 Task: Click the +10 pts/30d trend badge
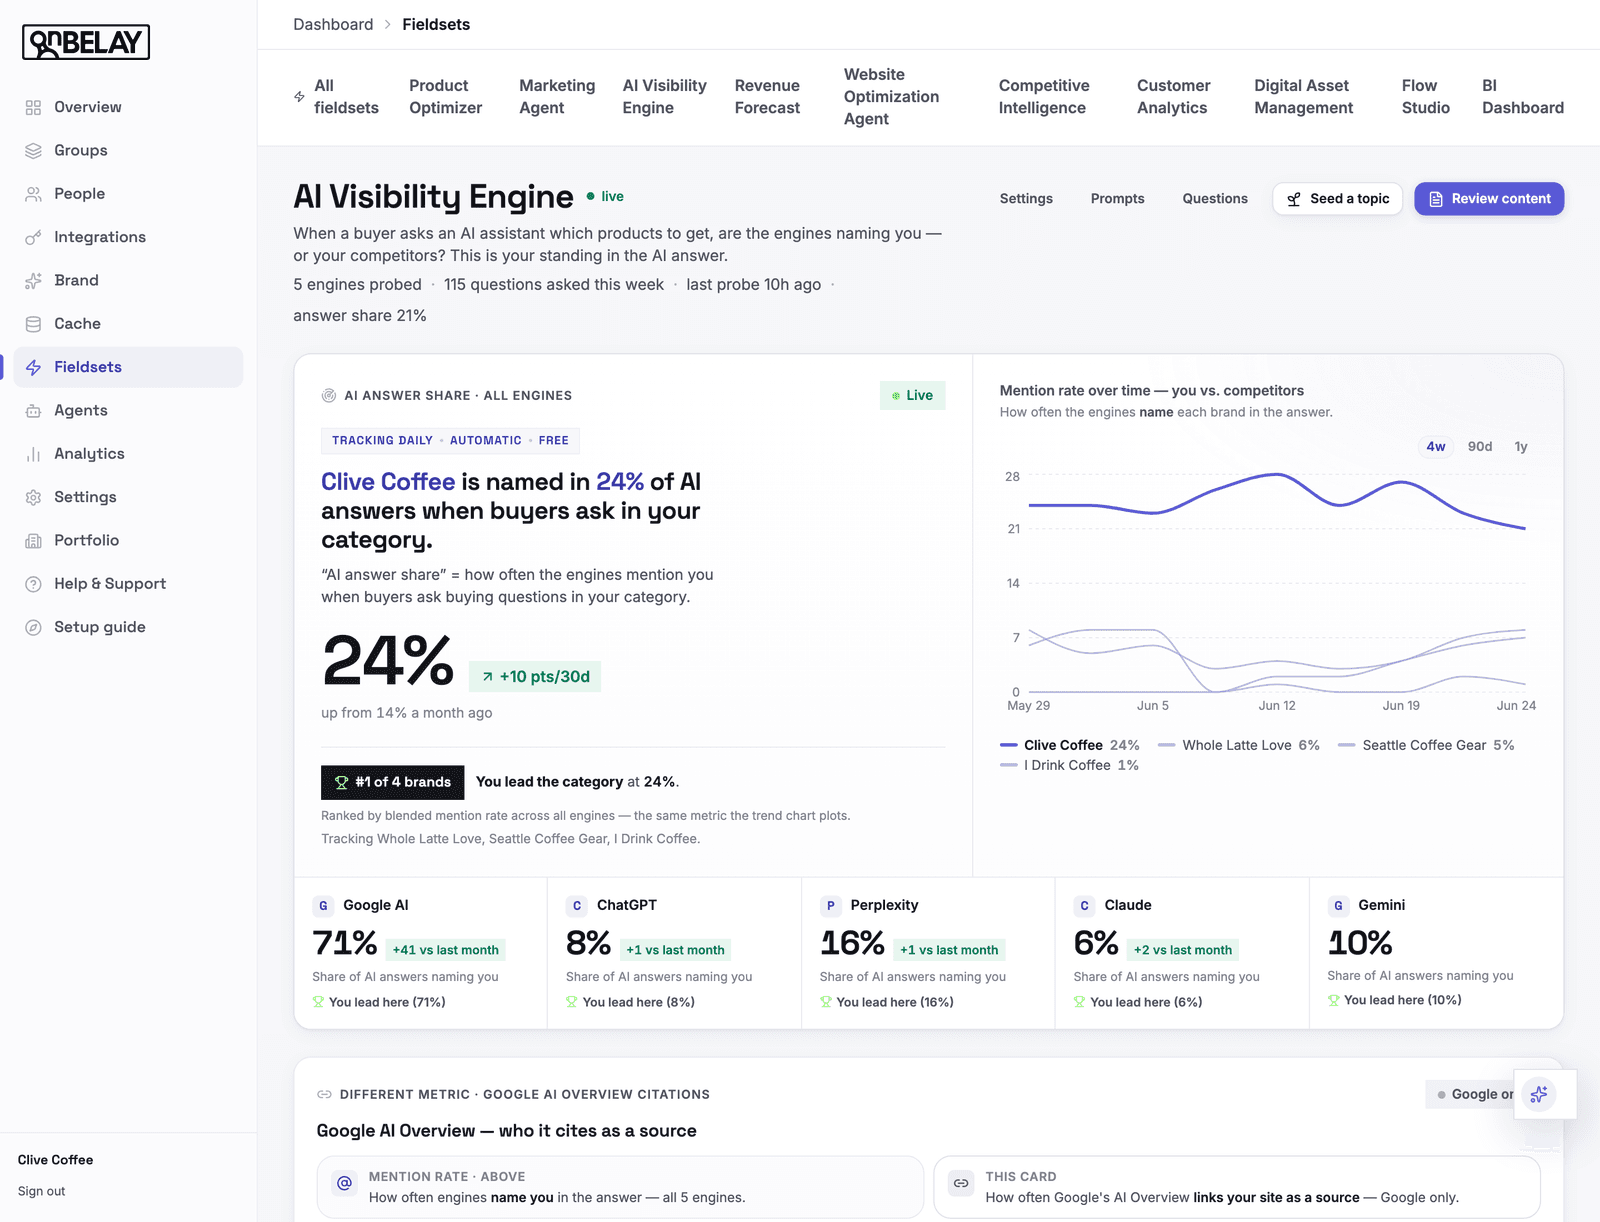click(535, 677)
